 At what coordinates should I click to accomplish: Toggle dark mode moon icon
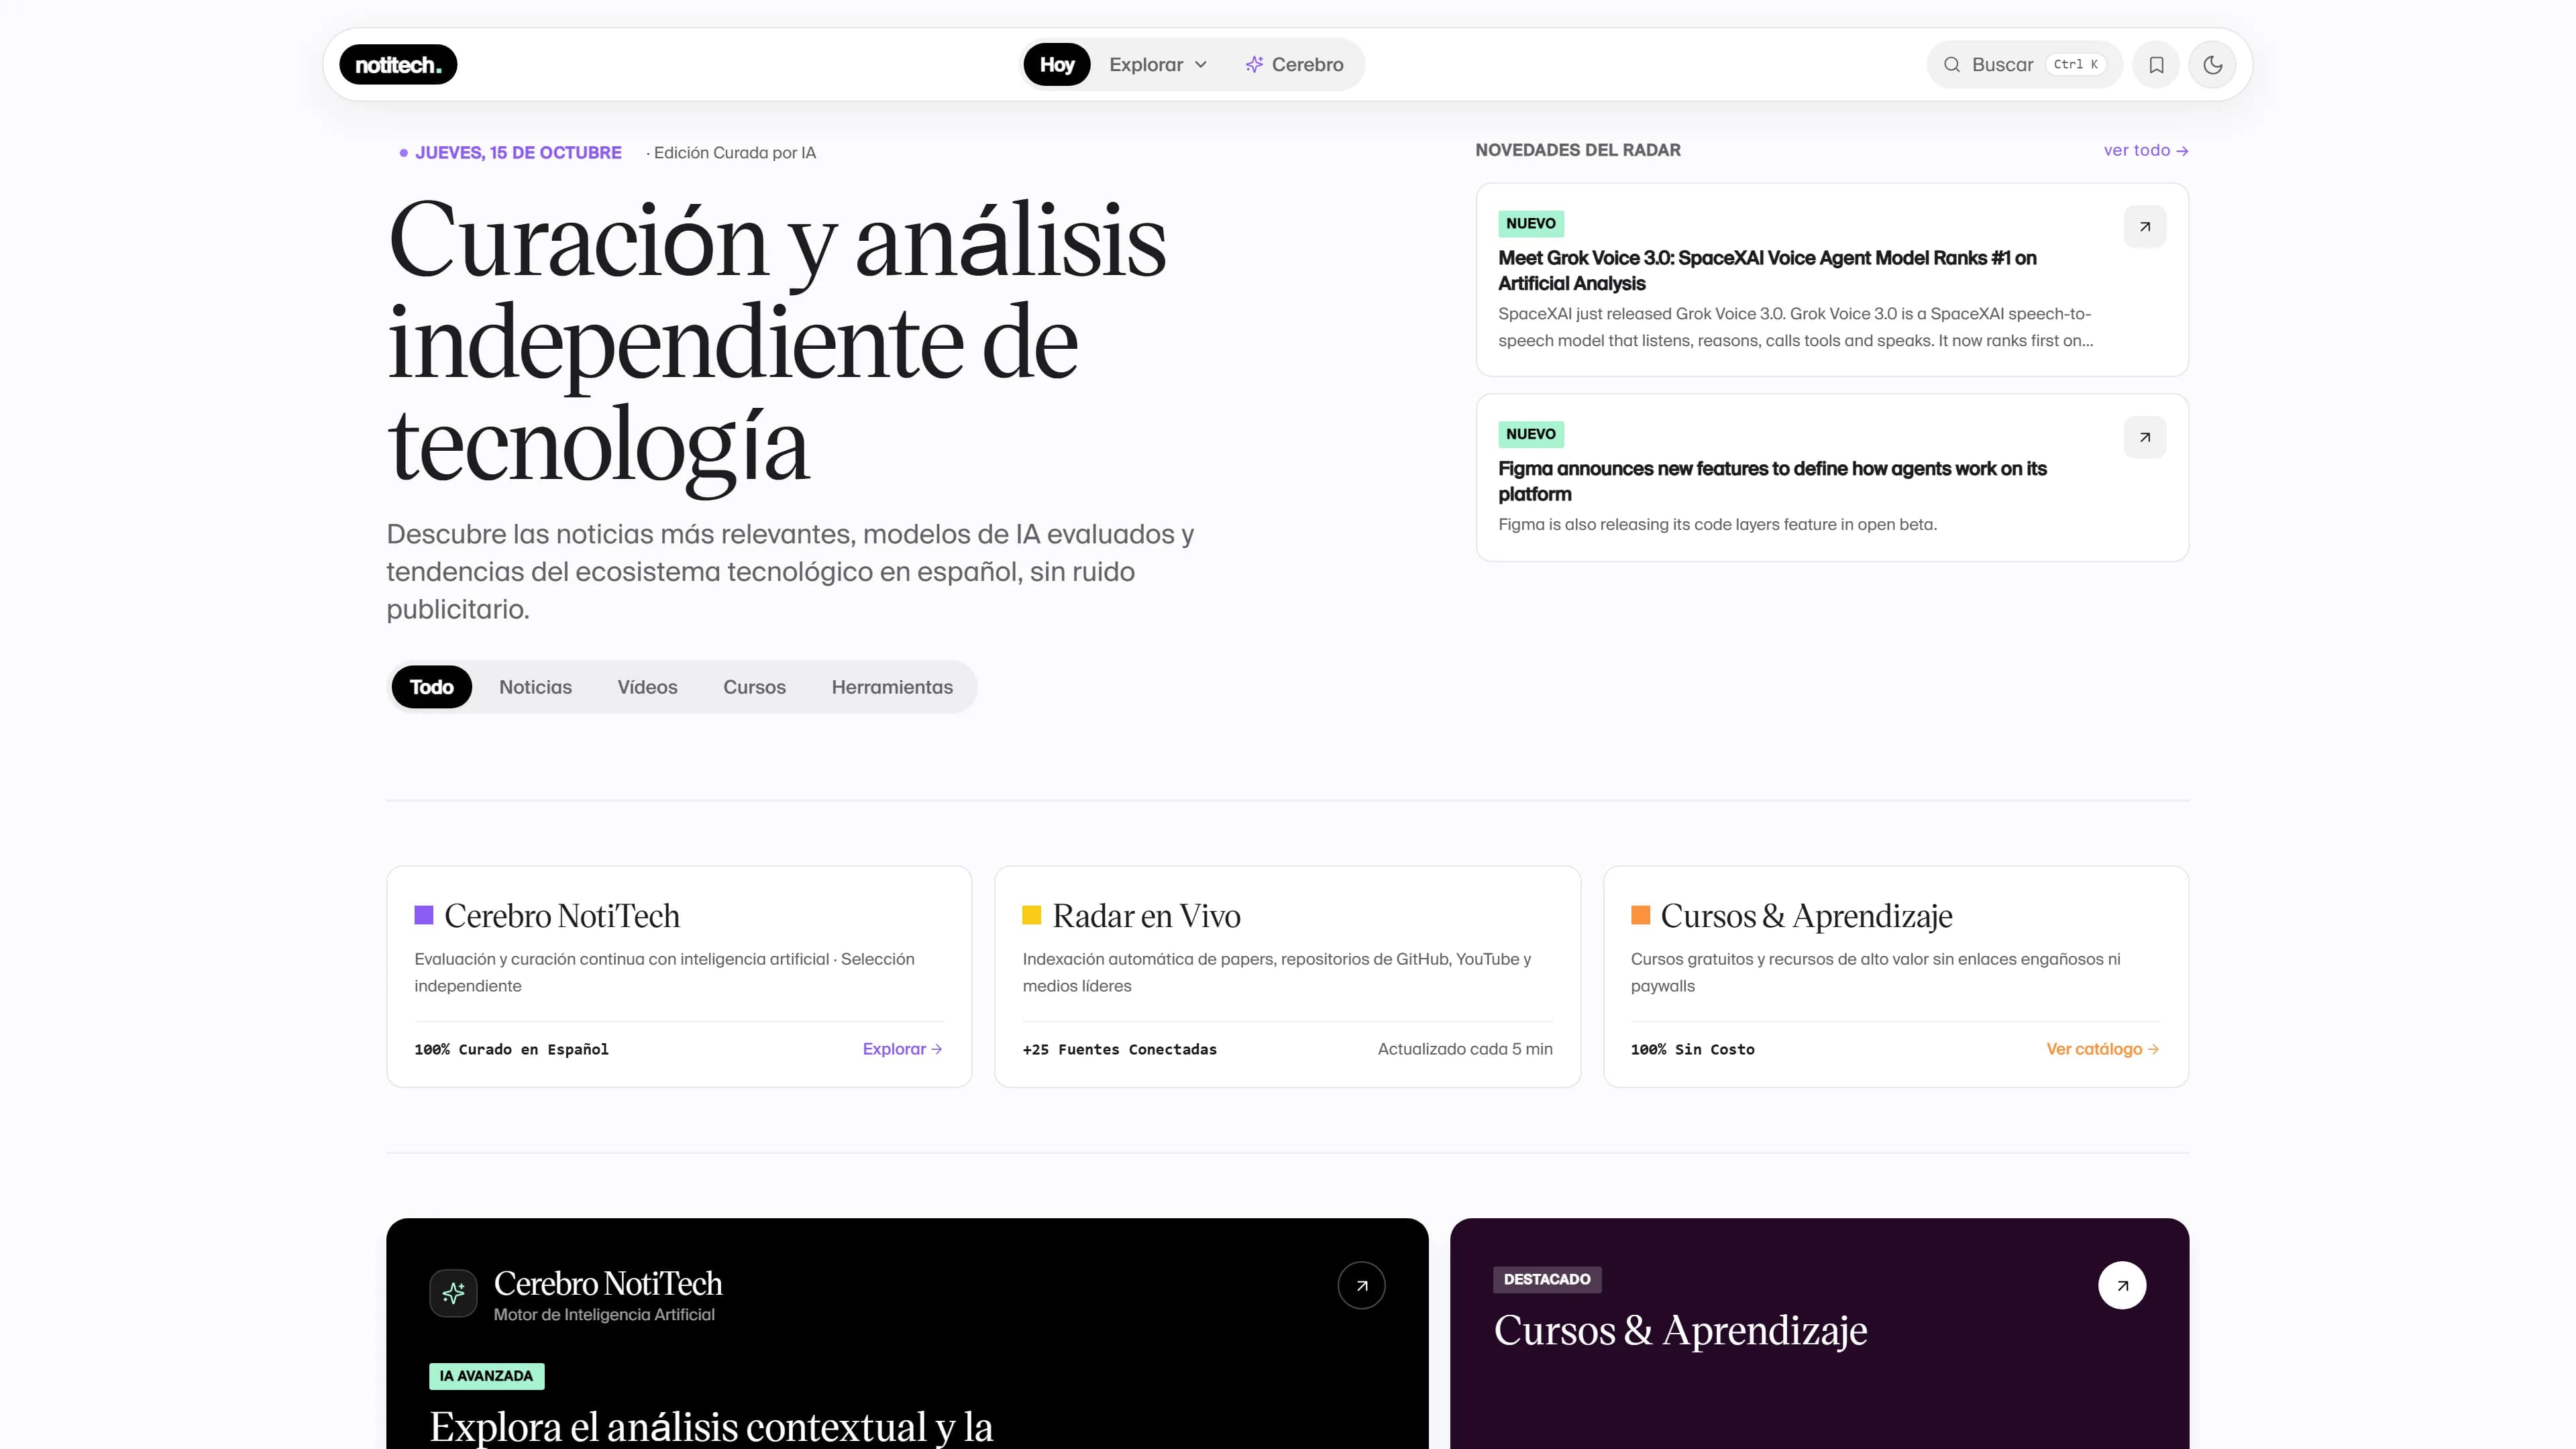[2212, 65]
